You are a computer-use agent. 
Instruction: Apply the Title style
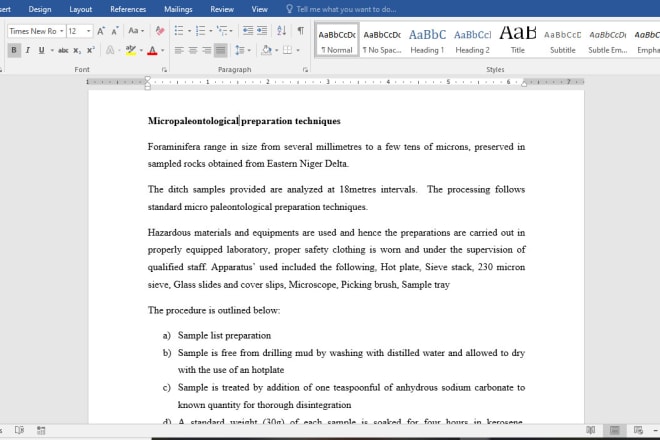(x=518, y=40)
